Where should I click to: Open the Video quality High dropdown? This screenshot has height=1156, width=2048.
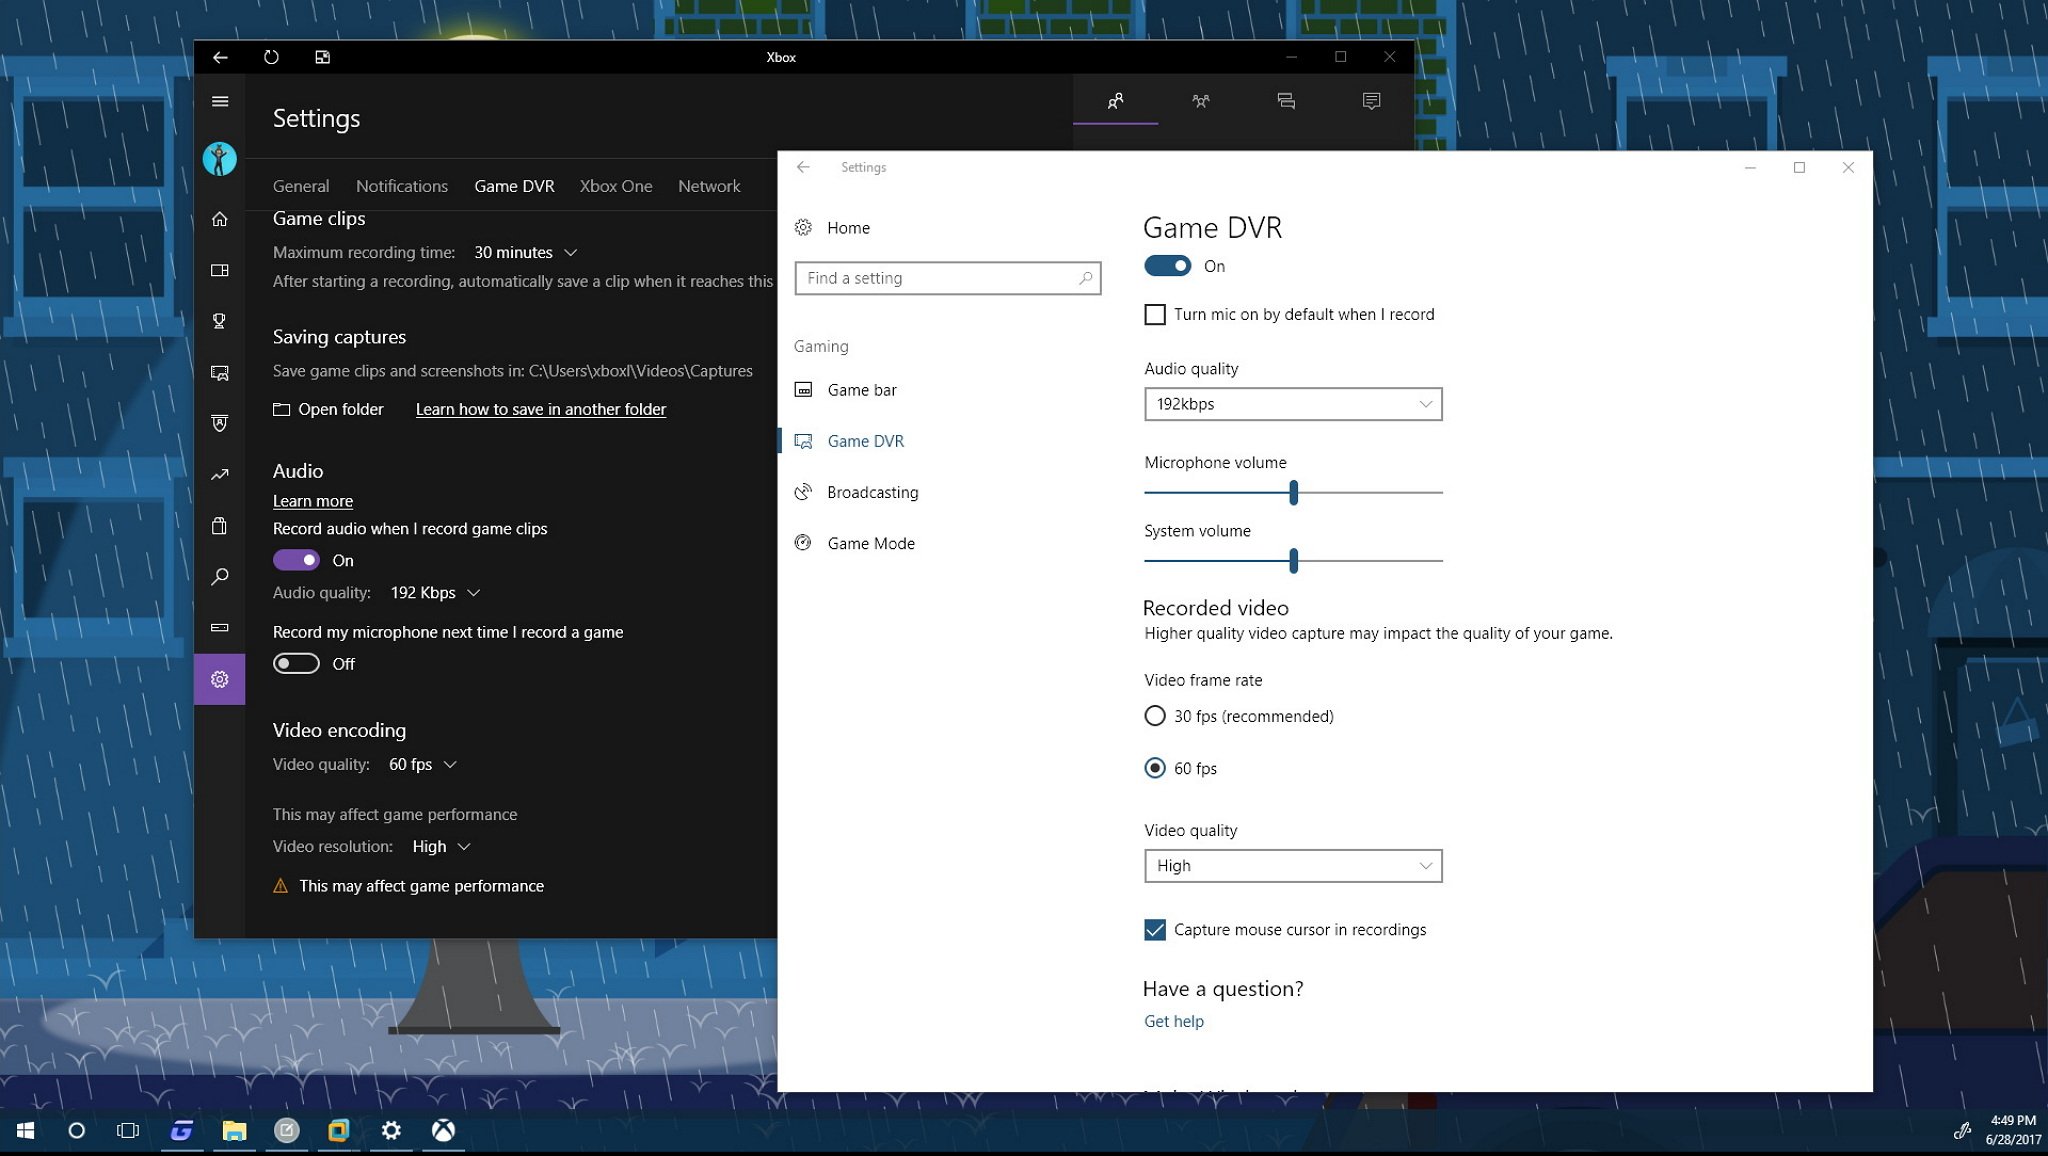(x=1292, y=866)
